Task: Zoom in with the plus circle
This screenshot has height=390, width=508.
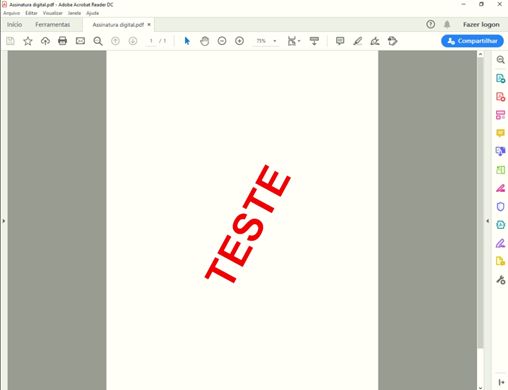Action: click(x=239, y=41)
